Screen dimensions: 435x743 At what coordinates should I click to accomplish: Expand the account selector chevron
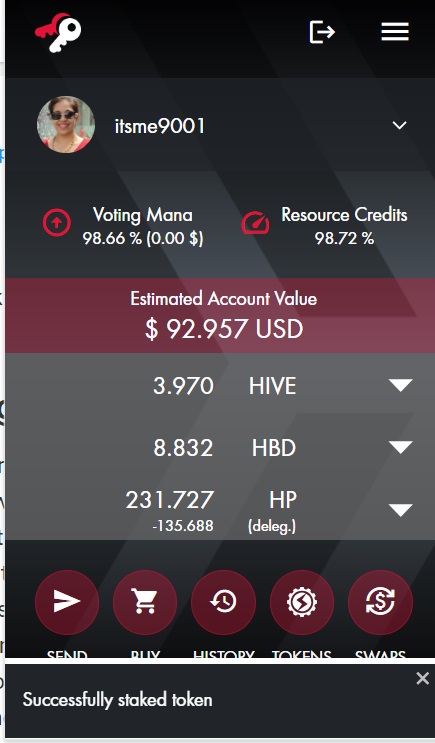(399, 125)
